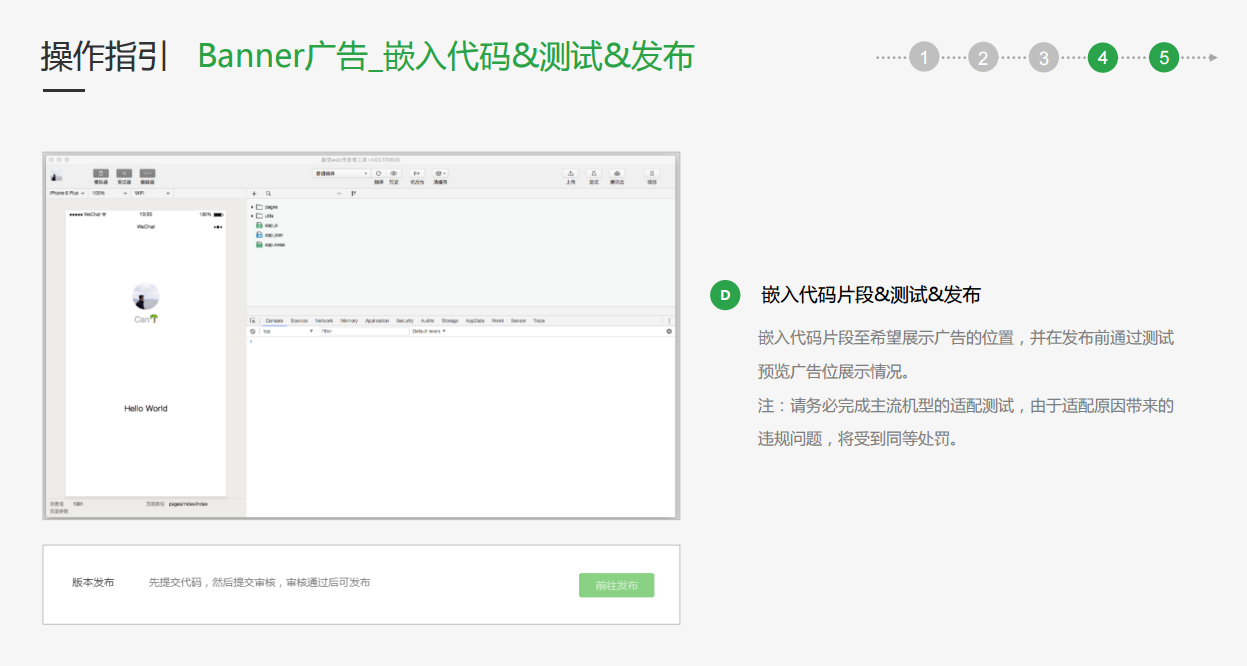Click step 4 in the progress indicator
The width and height of the screenshot is (1247, 666).
[x=1103, y=58]
